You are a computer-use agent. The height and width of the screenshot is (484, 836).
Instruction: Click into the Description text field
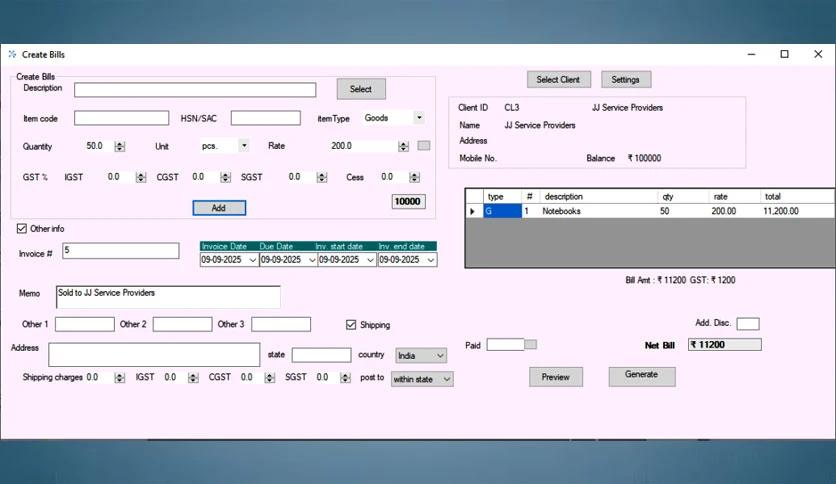click(x=194, y=90)
